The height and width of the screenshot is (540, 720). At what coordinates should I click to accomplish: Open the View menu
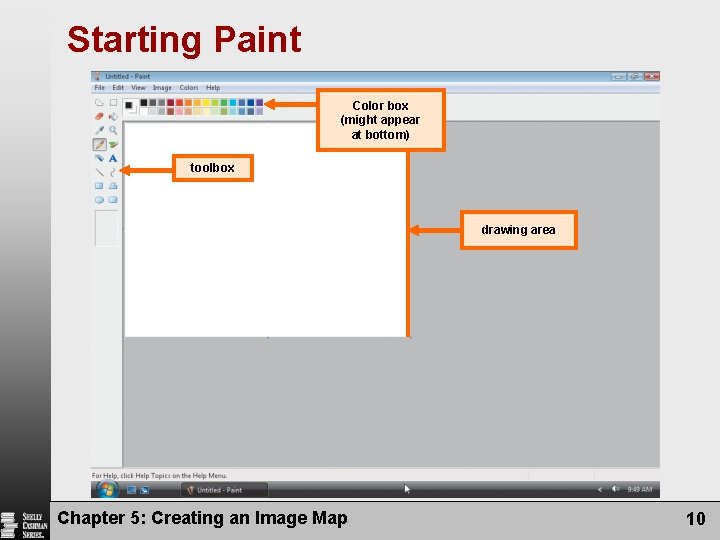pos(138,87)
